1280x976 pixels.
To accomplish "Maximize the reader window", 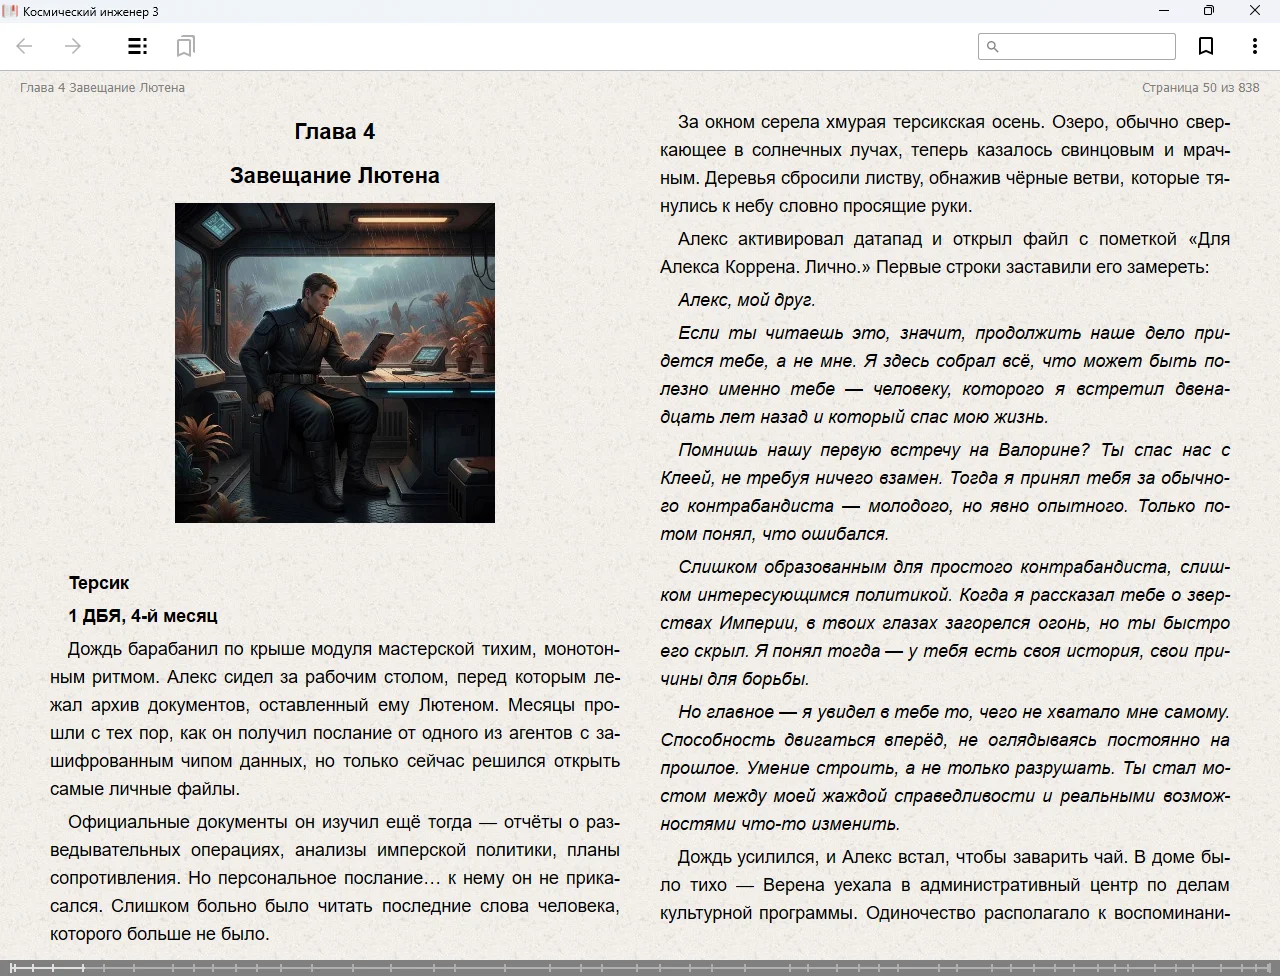I will [1208, 11].
